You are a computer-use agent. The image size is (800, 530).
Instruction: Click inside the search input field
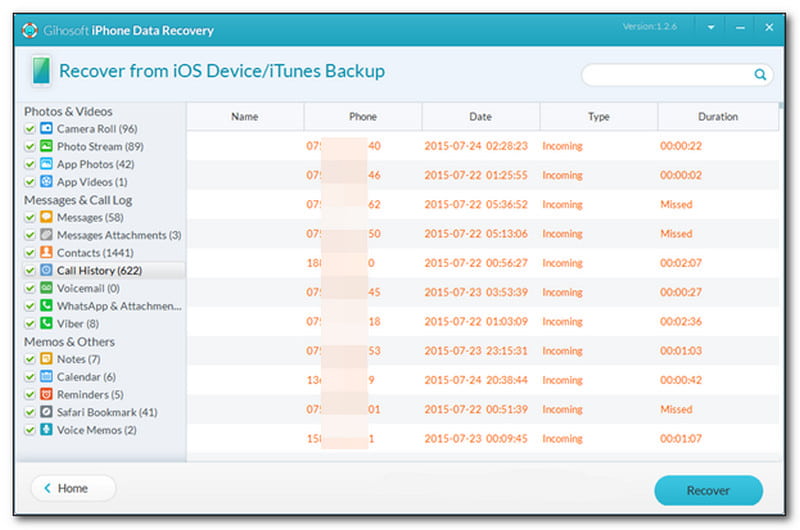(665, 74)
